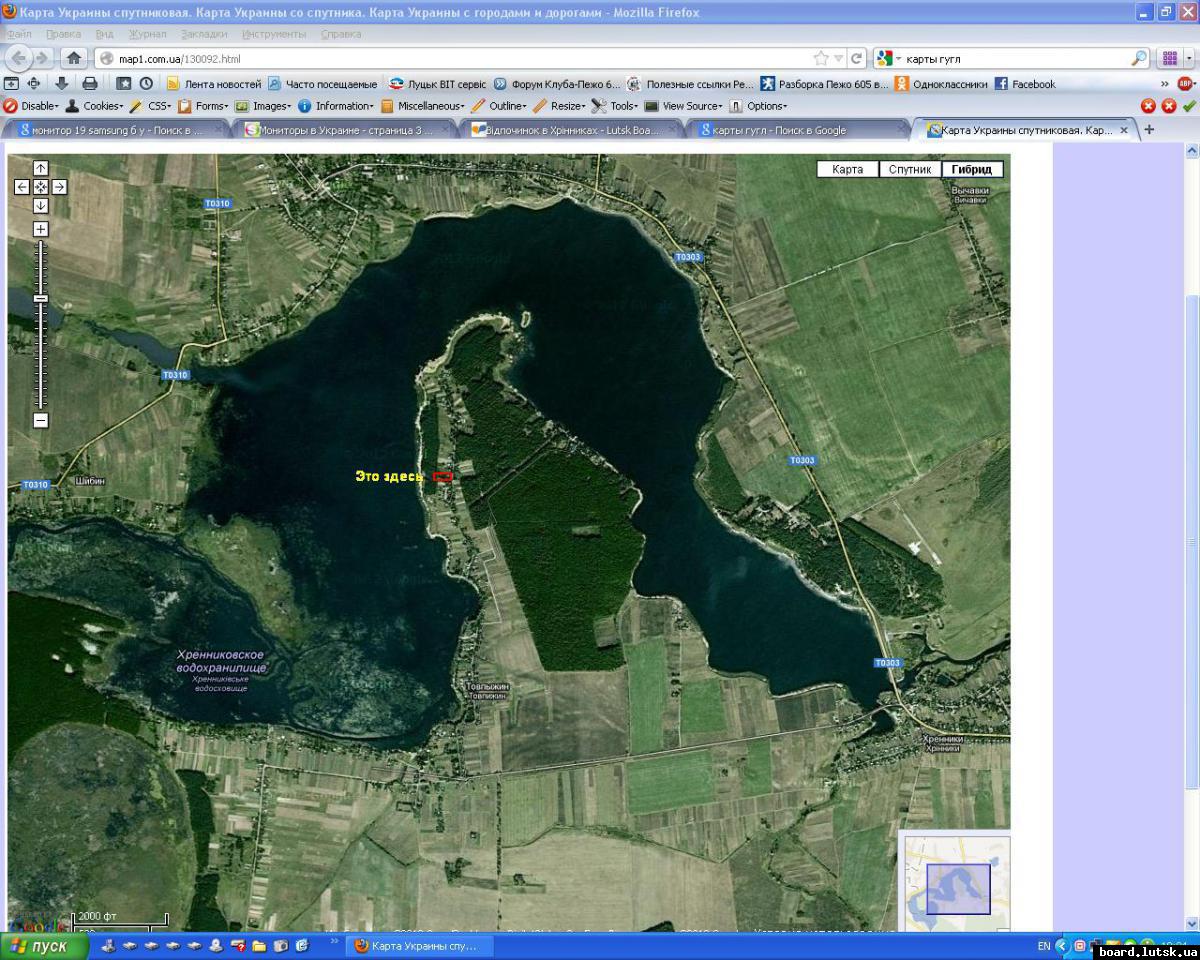Click the map zoom slider handle

pyautogui.click(x=41, y=298)
